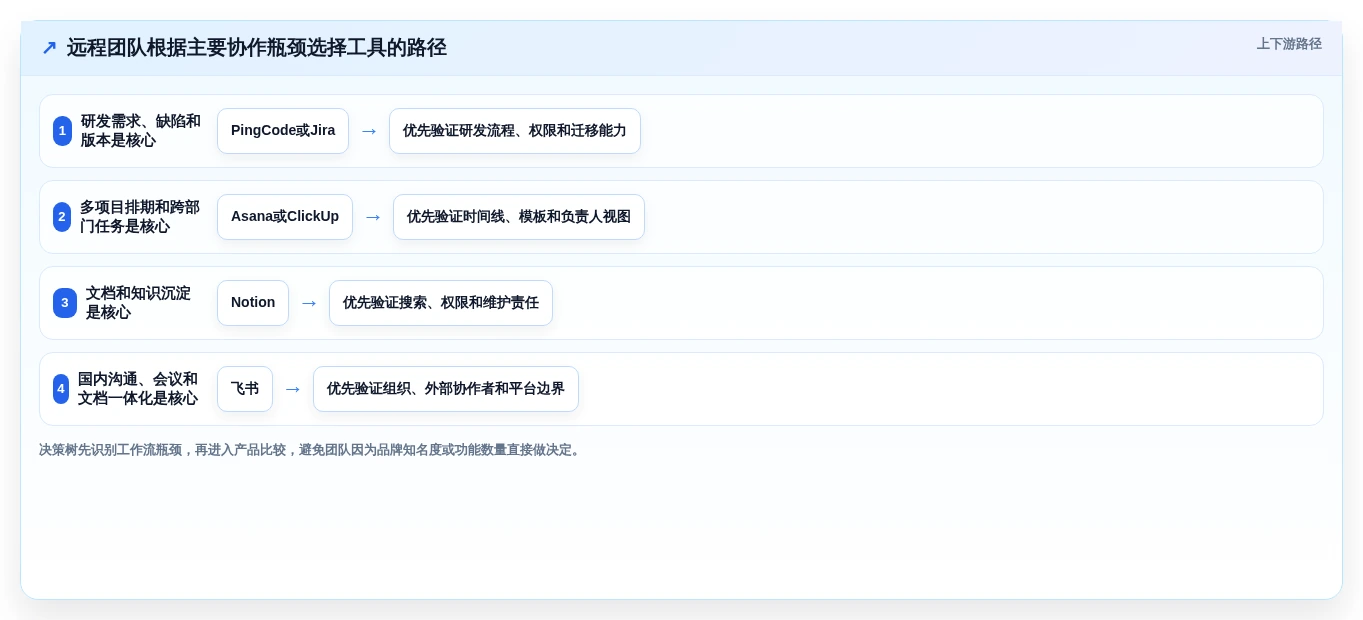Click step number badge 1
1363x620 pixels.
tap(62, 131)
